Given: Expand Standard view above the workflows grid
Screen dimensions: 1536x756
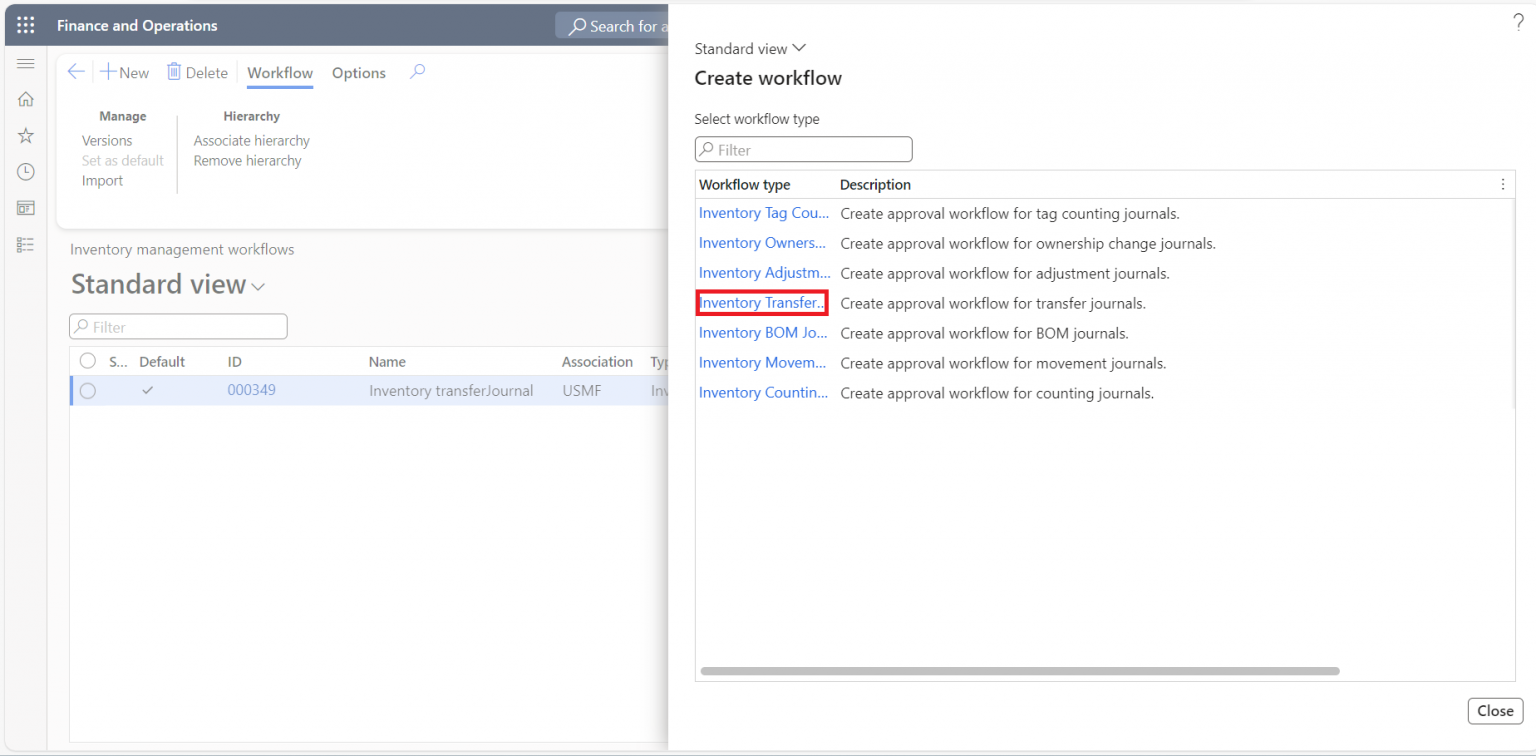Looking at the screenshot, I should (258, 285).
